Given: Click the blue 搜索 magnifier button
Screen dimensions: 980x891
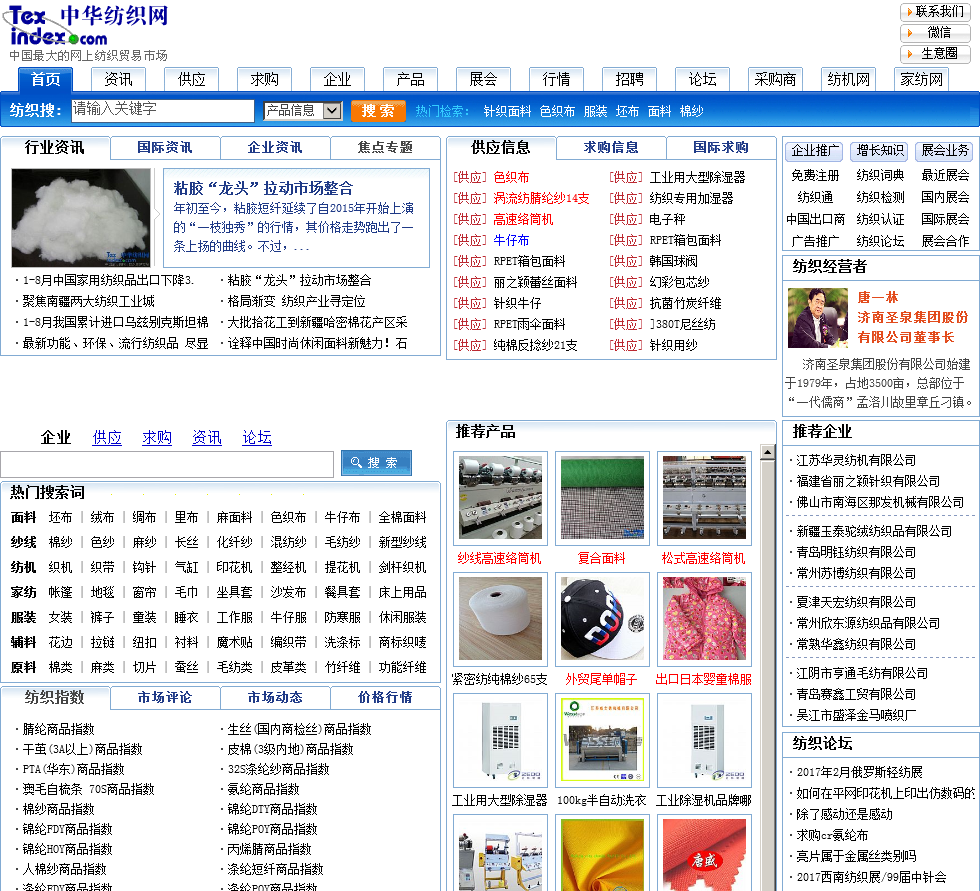Looking at the screenshot, I should [x=376, y=463].
